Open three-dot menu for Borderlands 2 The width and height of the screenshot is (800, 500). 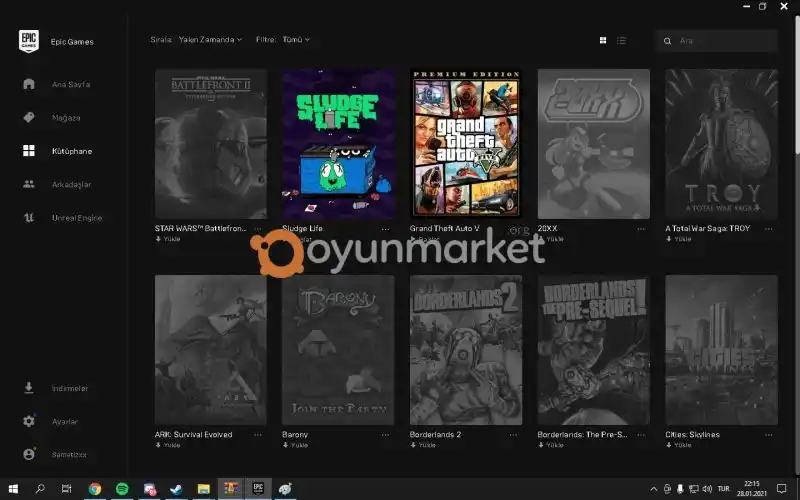tap(513, 435)
